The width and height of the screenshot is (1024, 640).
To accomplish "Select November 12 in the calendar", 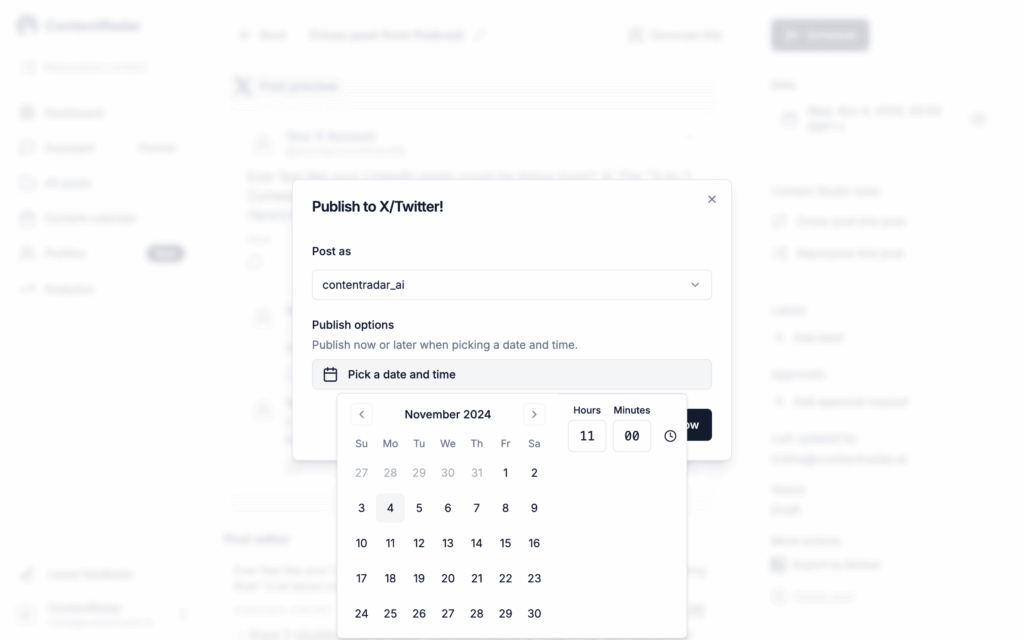I will 419,543.
